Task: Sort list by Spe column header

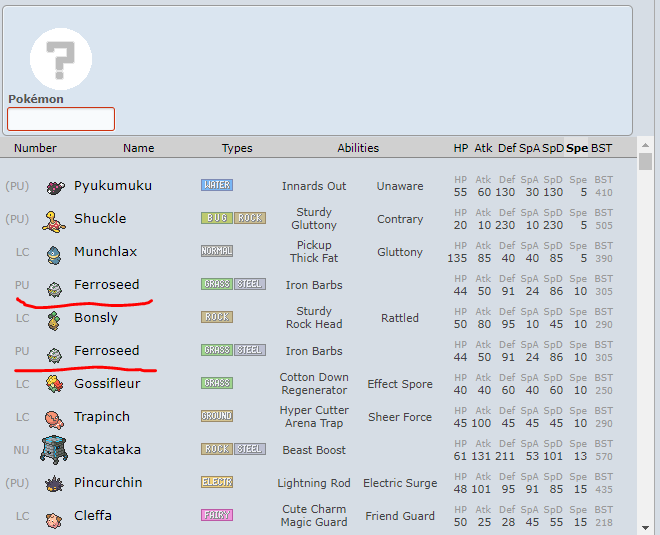Action: pyautogui.click(x=577, y=148)
